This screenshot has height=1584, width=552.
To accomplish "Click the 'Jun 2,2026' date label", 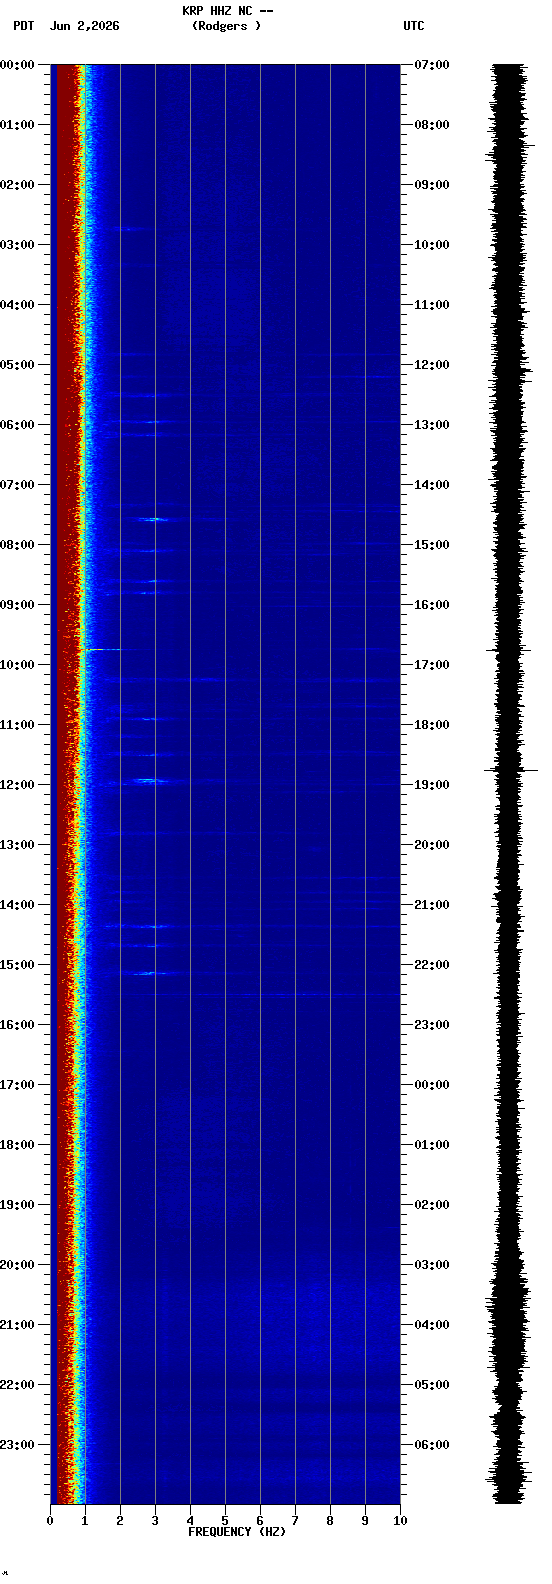I will 84,26.
